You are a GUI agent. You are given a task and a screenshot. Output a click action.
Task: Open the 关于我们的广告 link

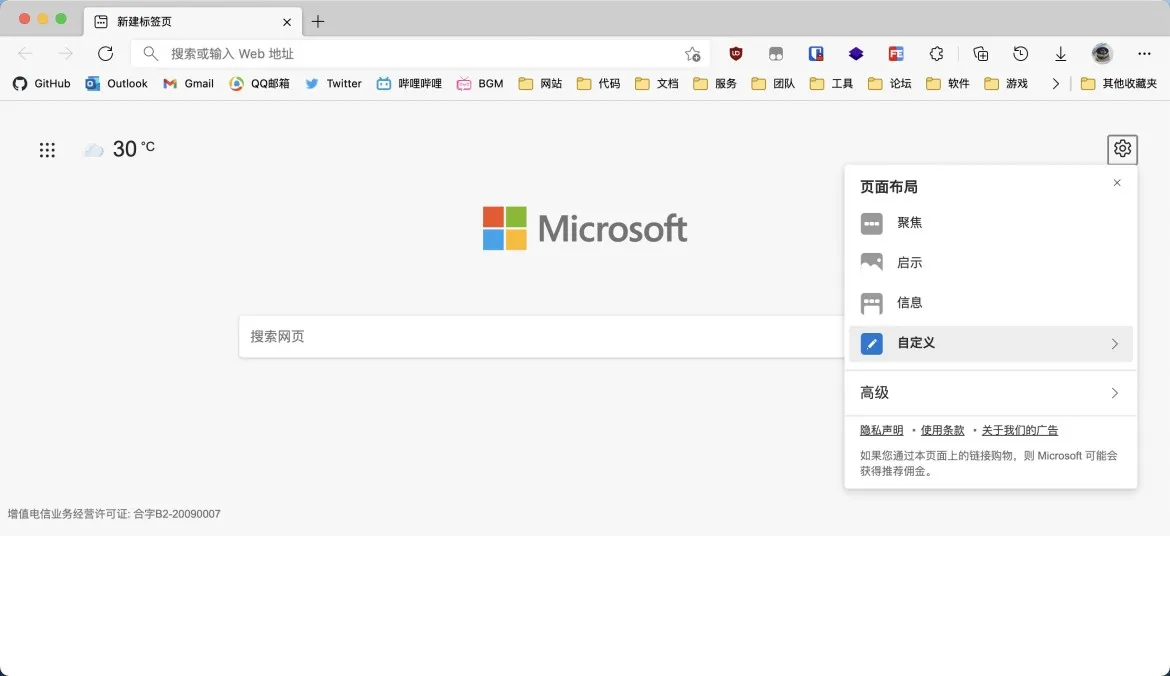(1019, 431)
